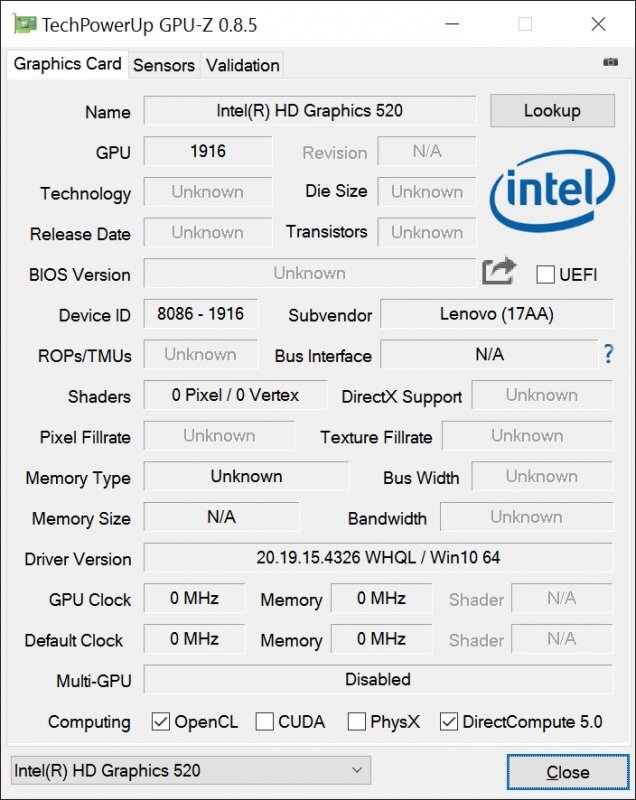Click the Device ID field showing 8086 - 1916

tap(200, 314)
